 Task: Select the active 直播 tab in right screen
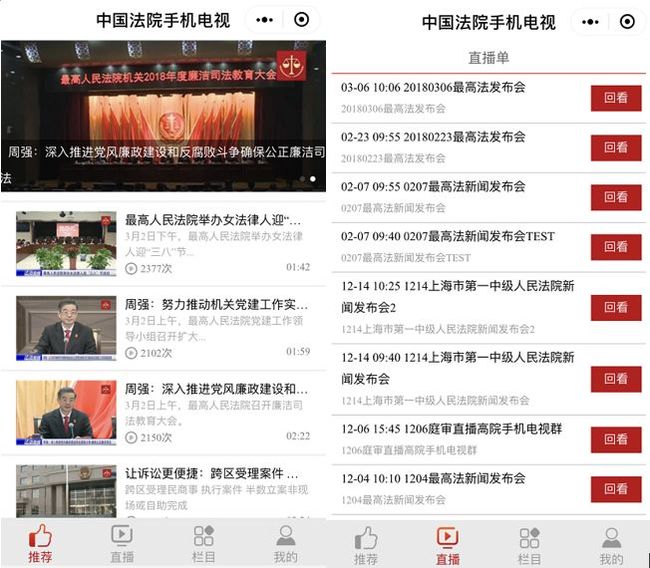coord(447,546)
